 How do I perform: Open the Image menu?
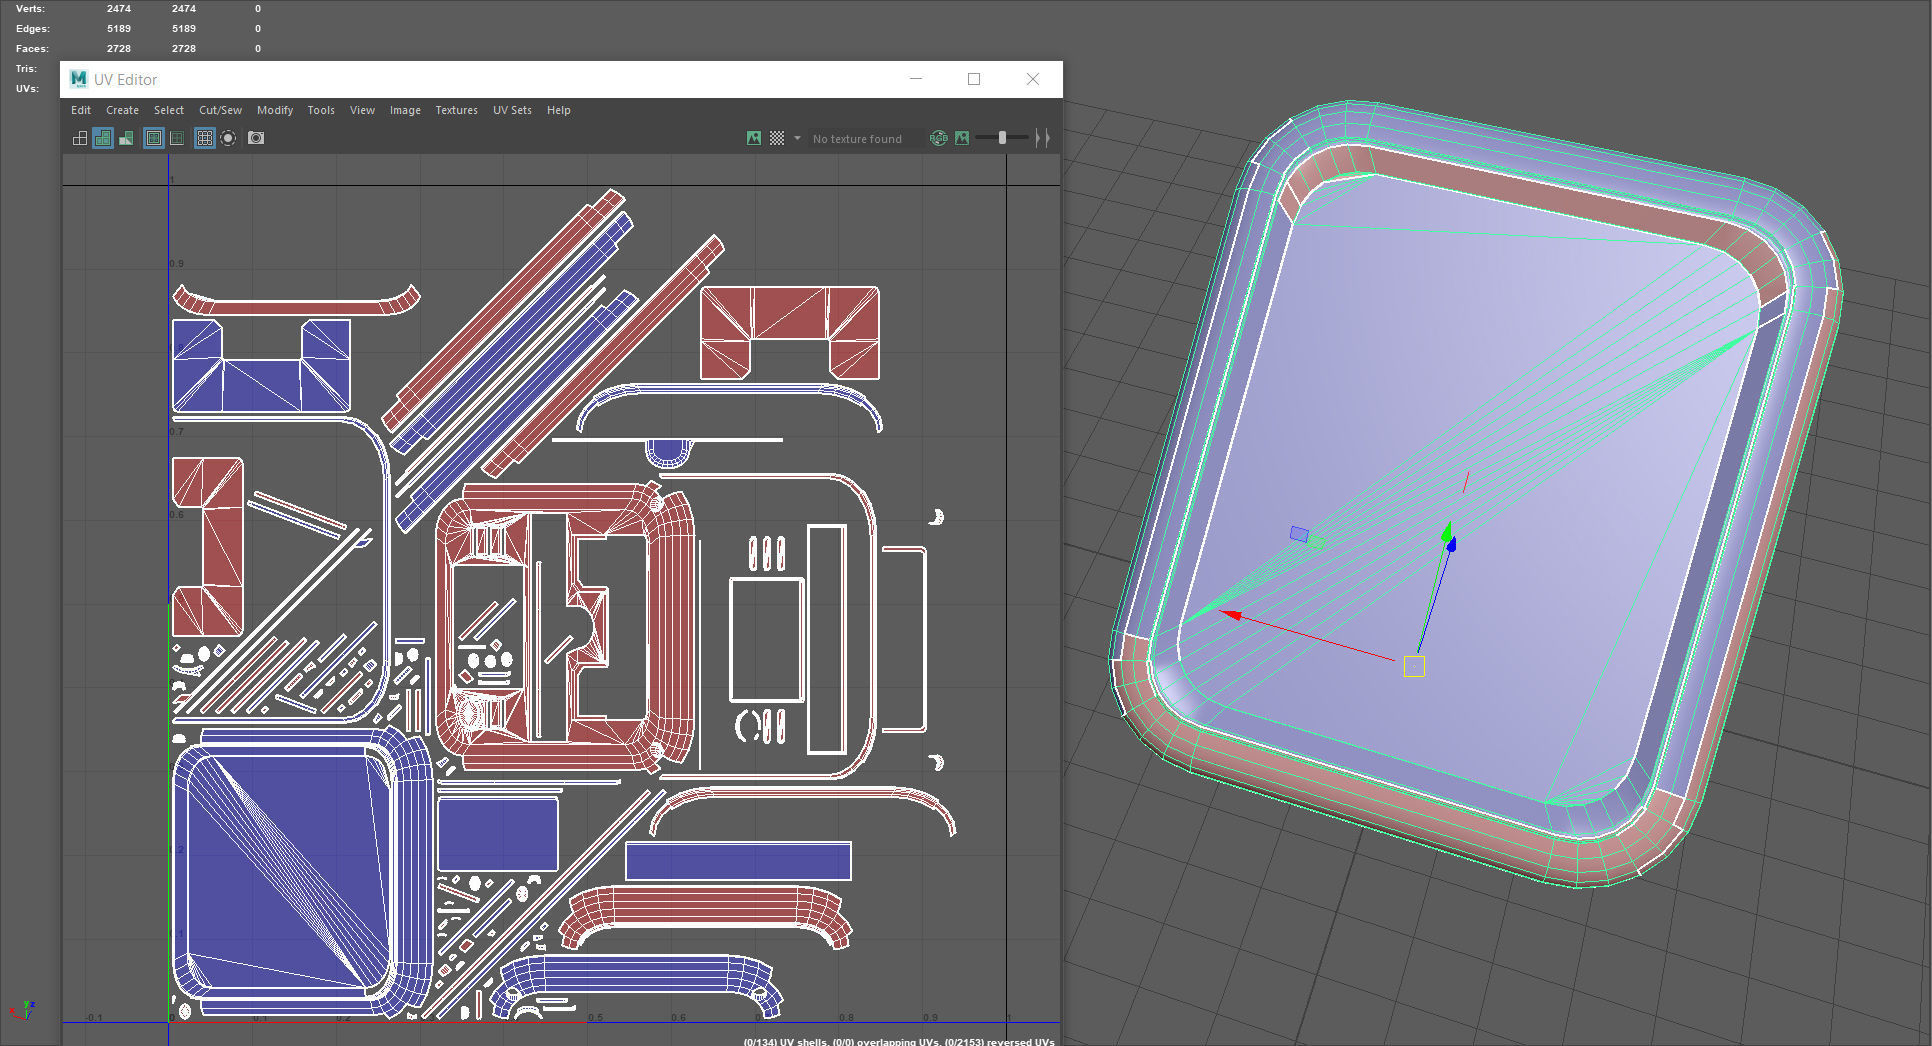[x=405, y=110]
